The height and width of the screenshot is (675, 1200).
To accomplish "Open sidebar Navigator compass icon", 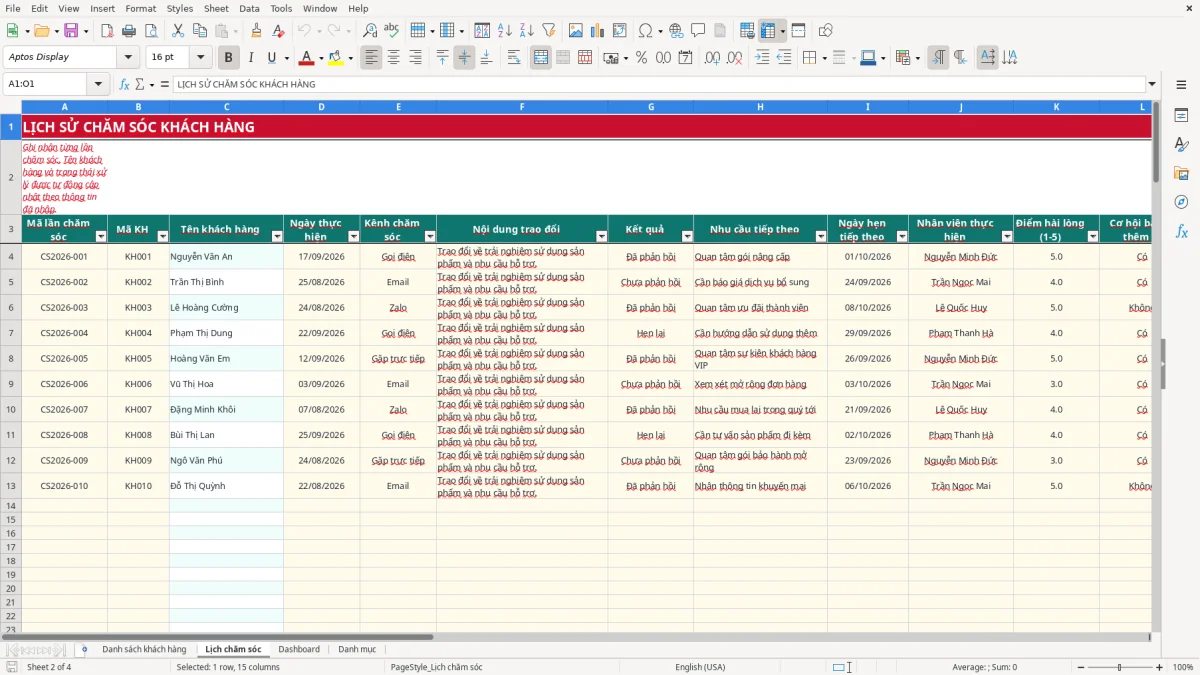I will point(1181,202).
